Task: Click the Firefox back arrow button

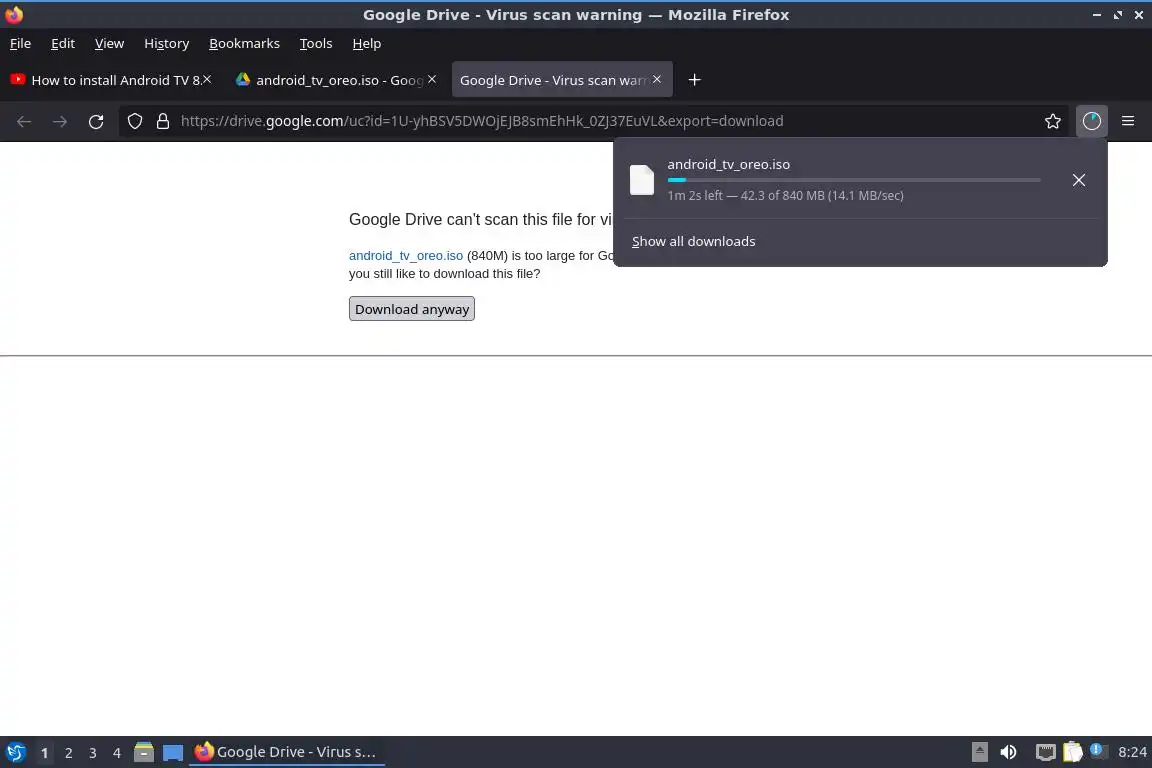Action: (x=24, y=121)
